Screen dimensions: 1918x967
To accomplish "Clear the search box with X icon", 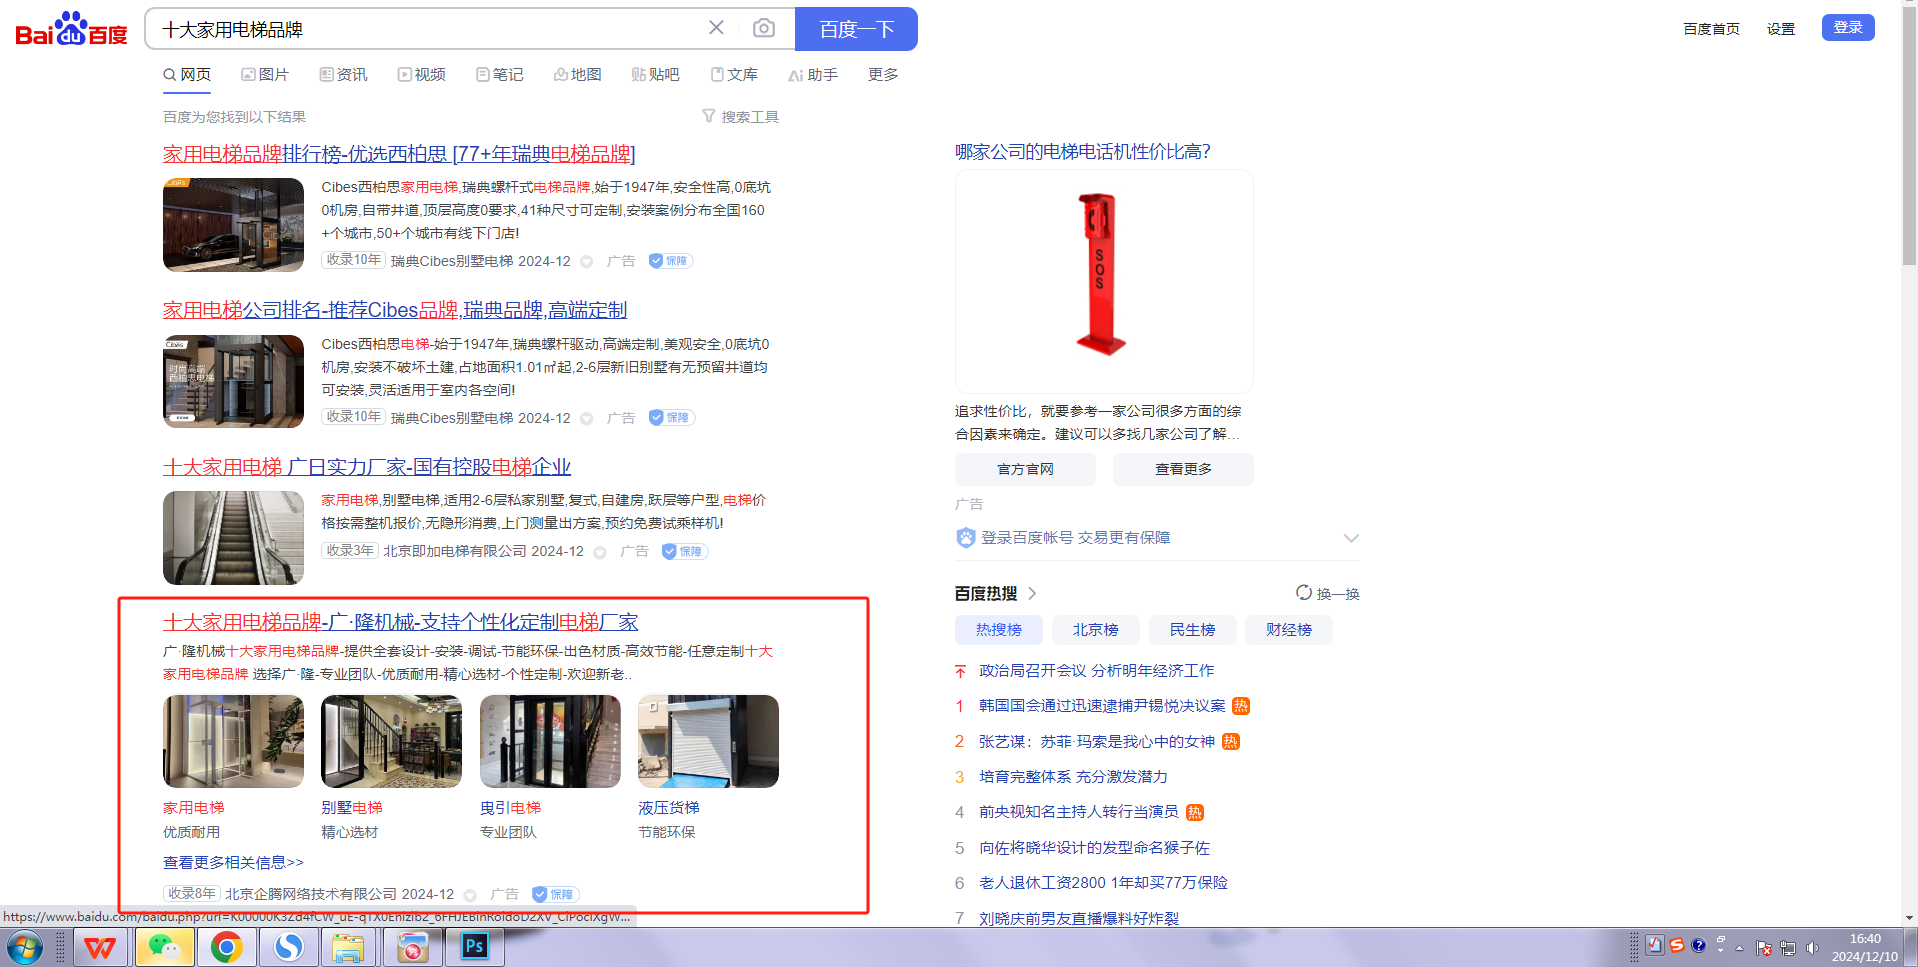I will coord(716,28).
